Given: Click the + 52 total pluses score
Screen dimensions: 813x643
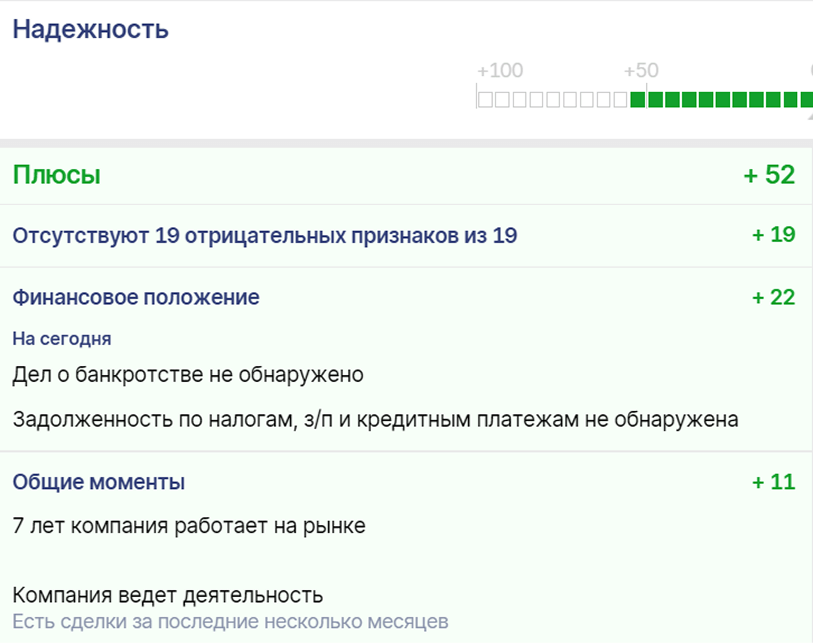Looking at the screenshot, I should [x=769, y=175].
